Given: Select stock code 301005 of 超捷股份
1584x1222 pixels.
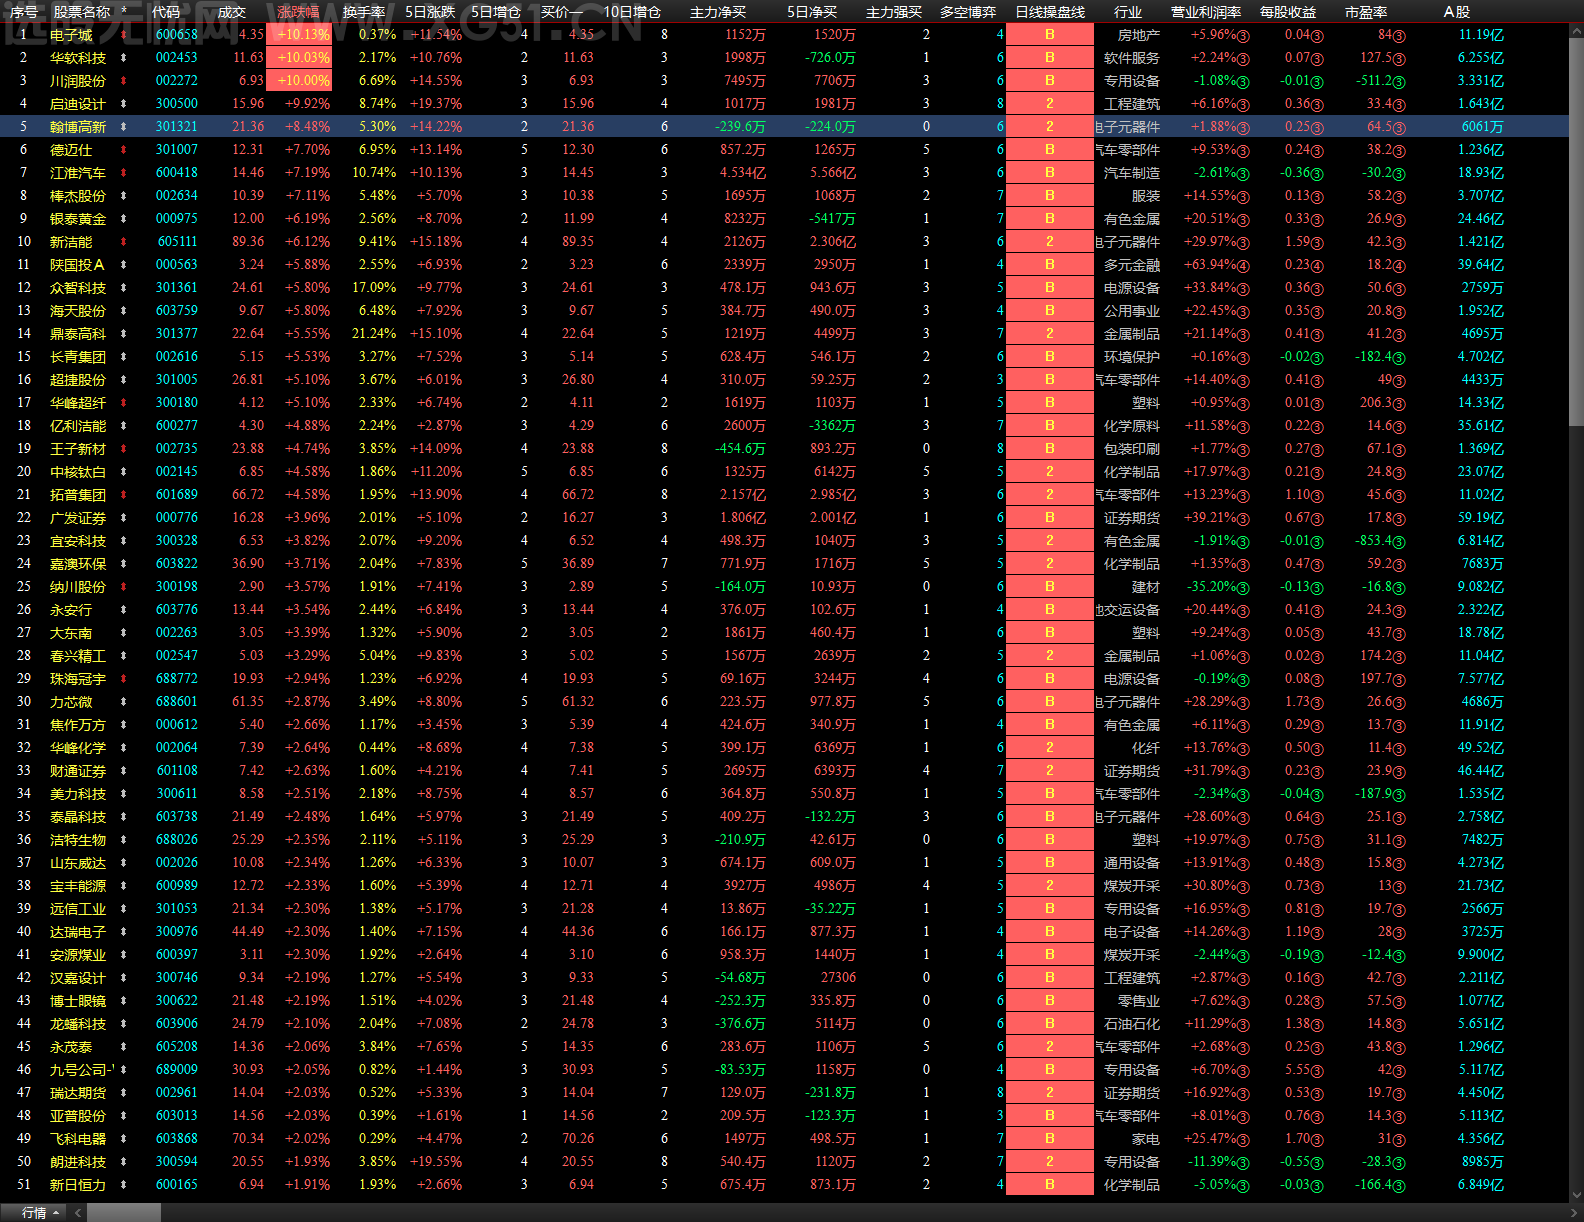Looking at the screenshot, I should 177,380.
